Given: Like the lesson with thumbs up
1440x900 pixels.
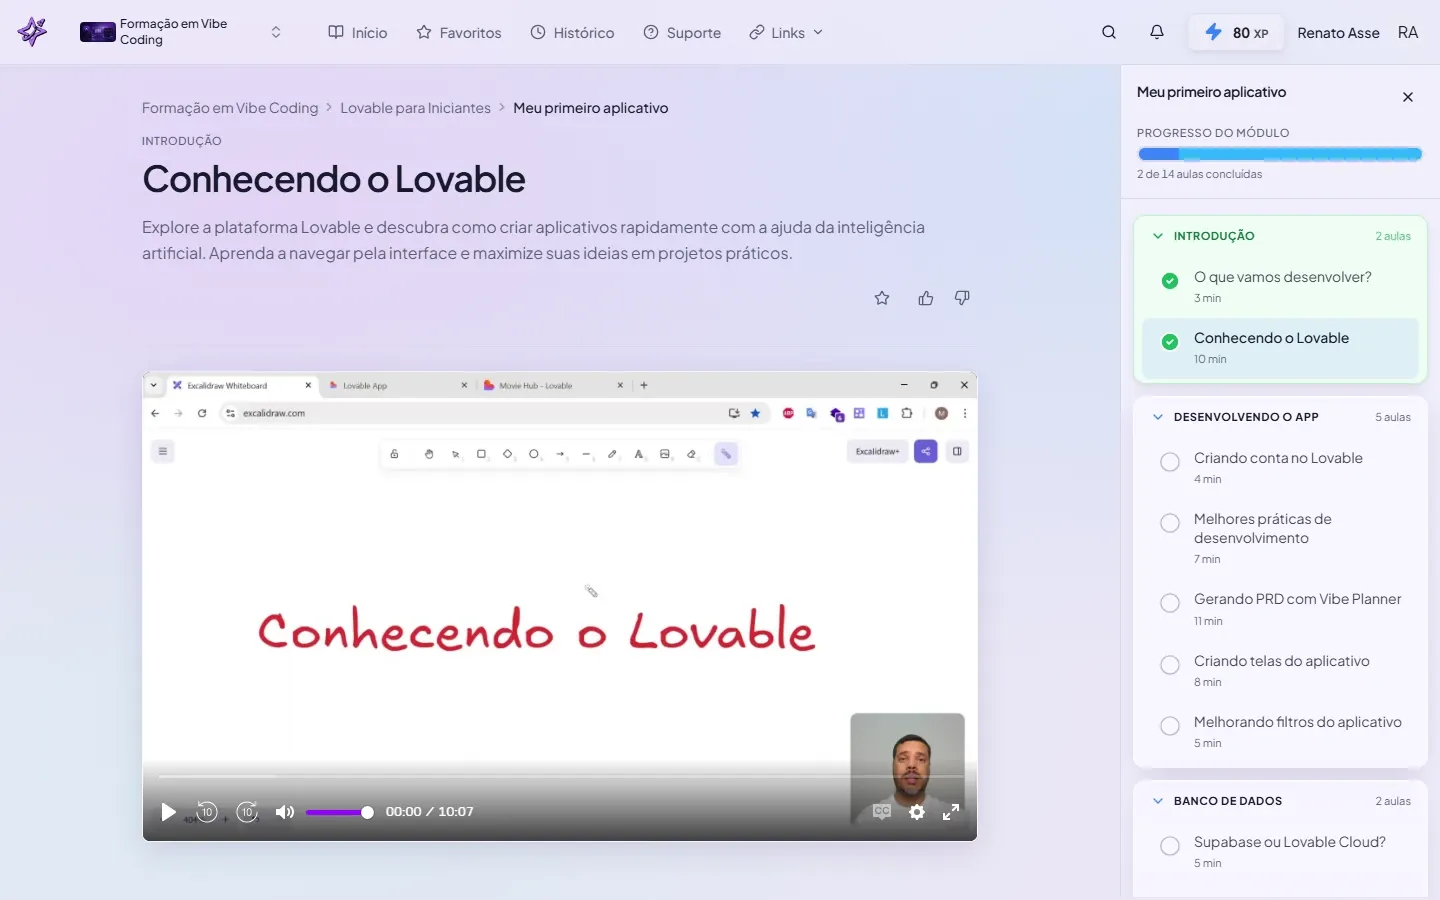Looking at the screenshot, I should click(x=926, y=298).
